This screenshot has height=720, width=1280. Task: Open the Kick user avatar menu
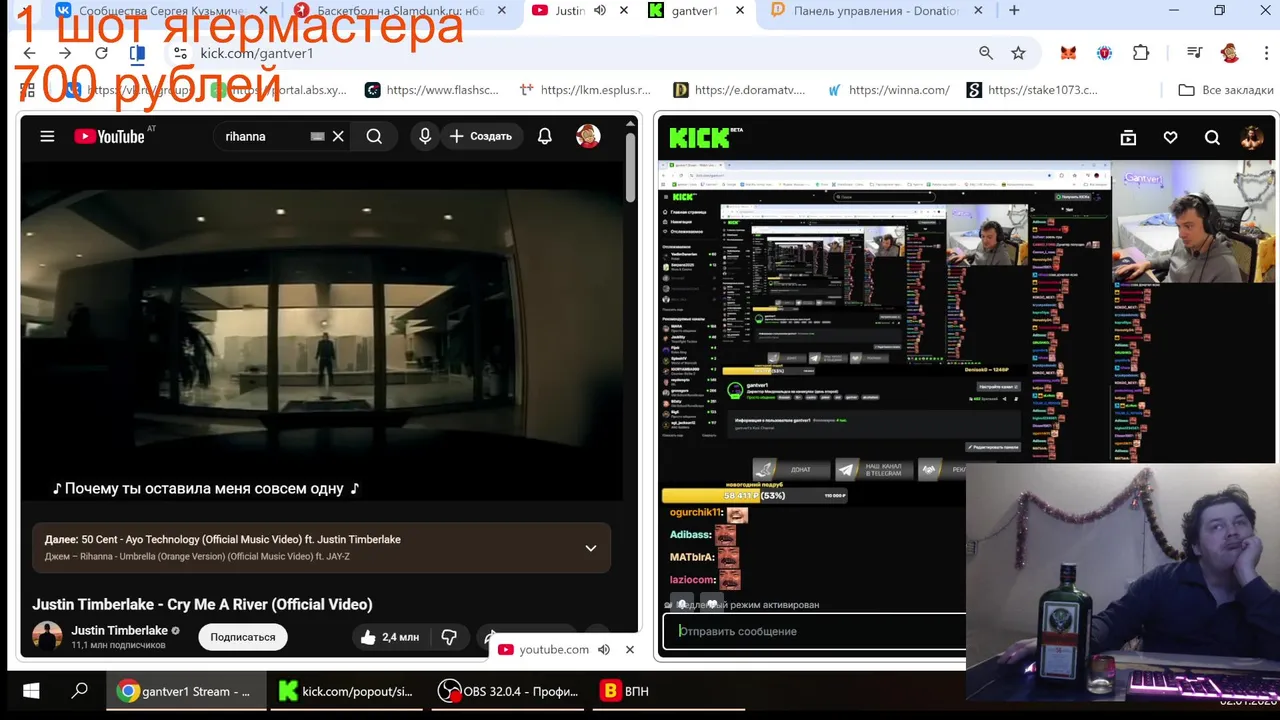point(1252,138)
